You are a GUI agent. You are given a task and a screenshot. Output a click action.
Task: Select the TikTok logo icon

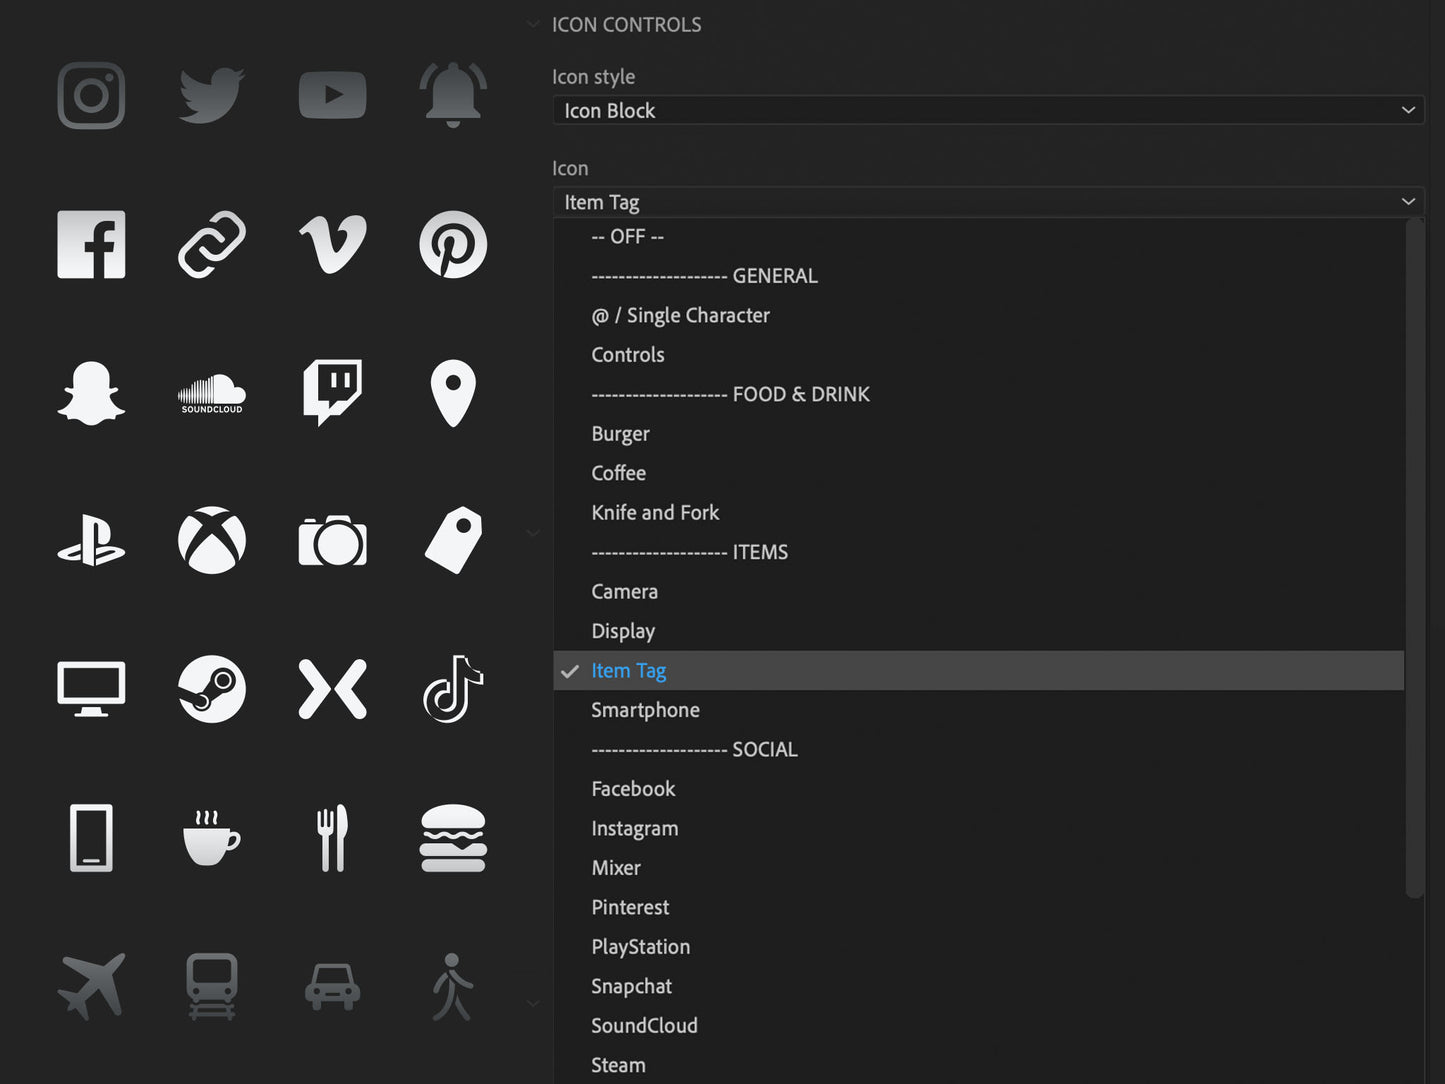click(453, 689)
